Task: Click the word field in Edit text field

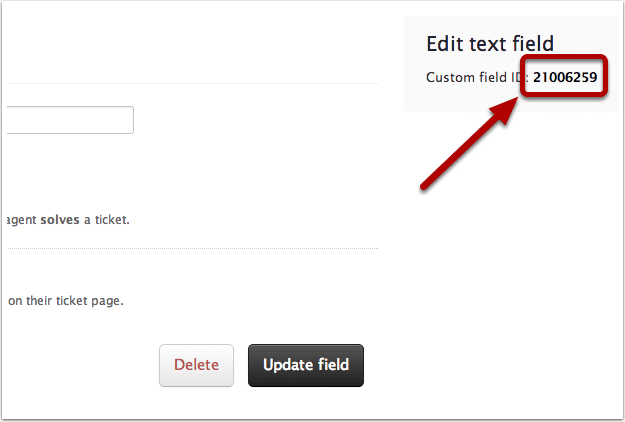Action: 533,43
